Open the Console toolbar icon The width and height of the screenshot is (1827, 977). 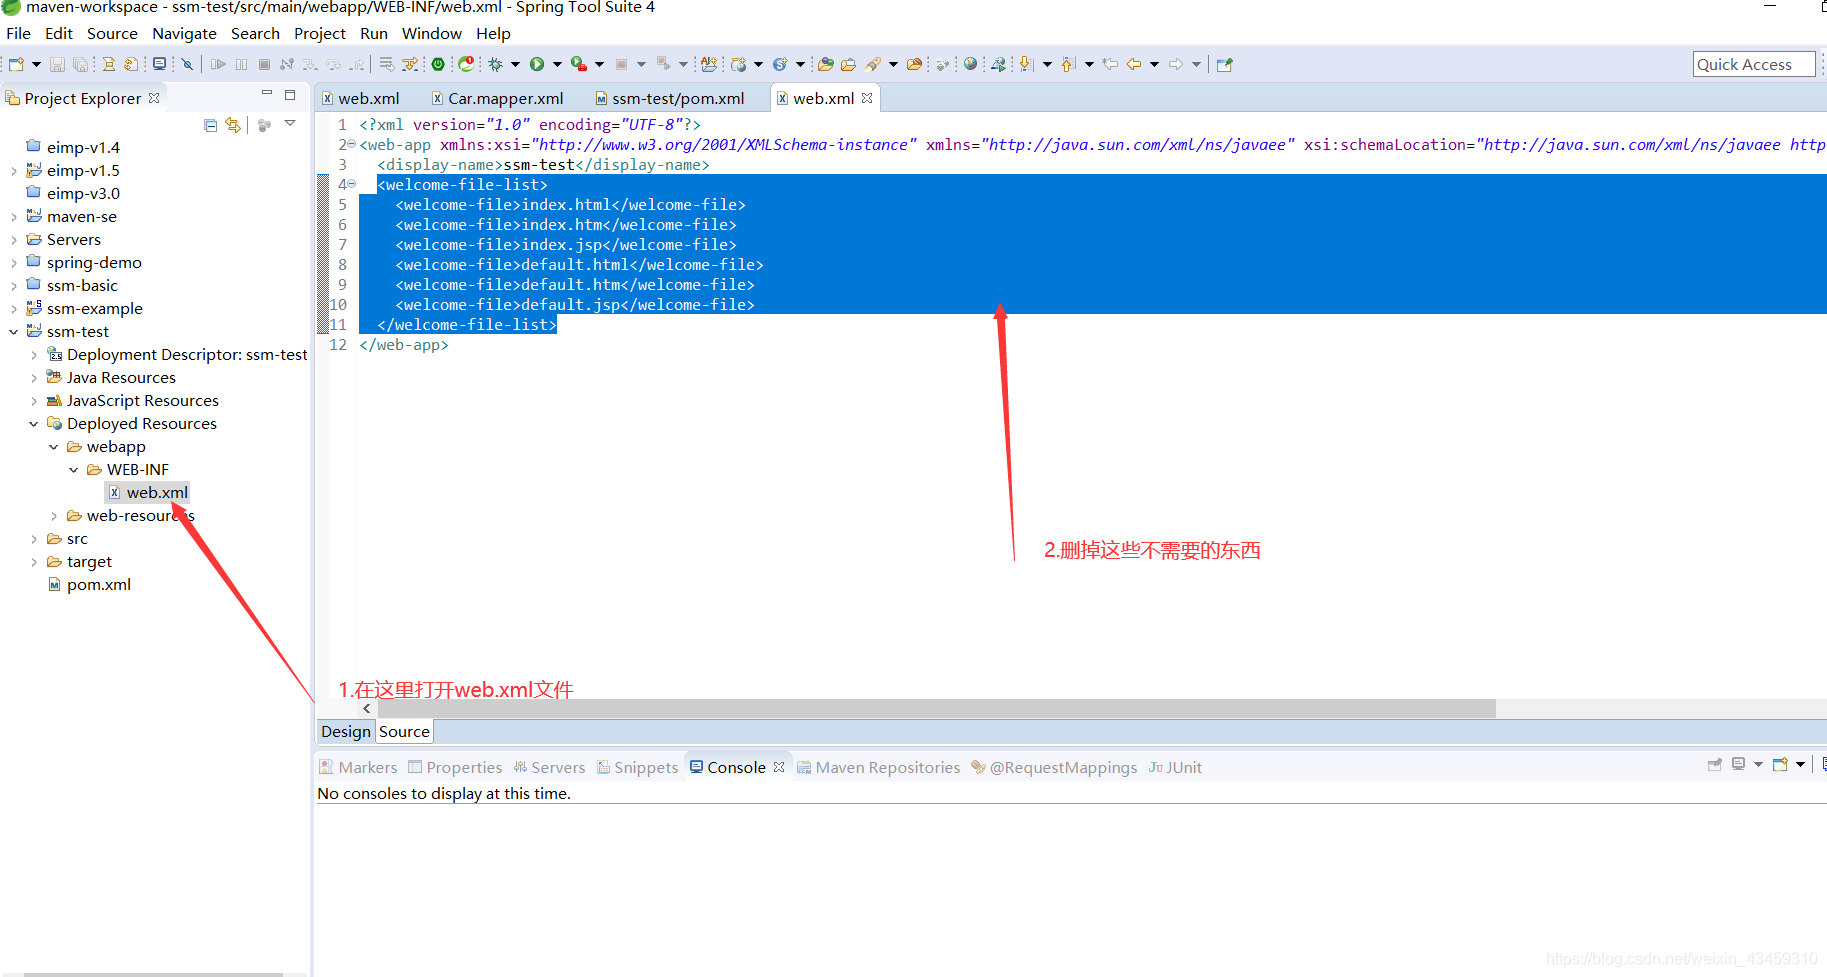click(159, 64)
